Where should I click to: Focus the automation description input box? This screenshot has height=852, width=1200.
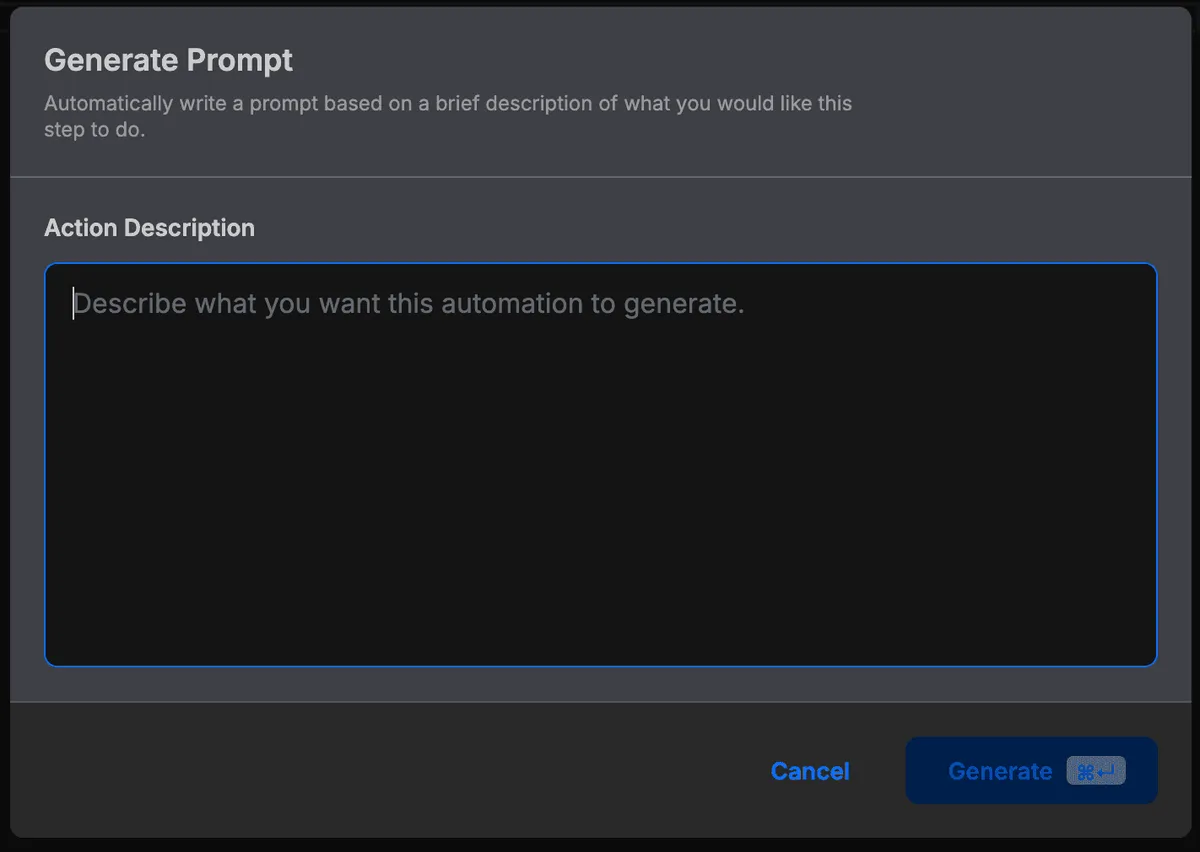pyautogui.click(x=600, y=464)
